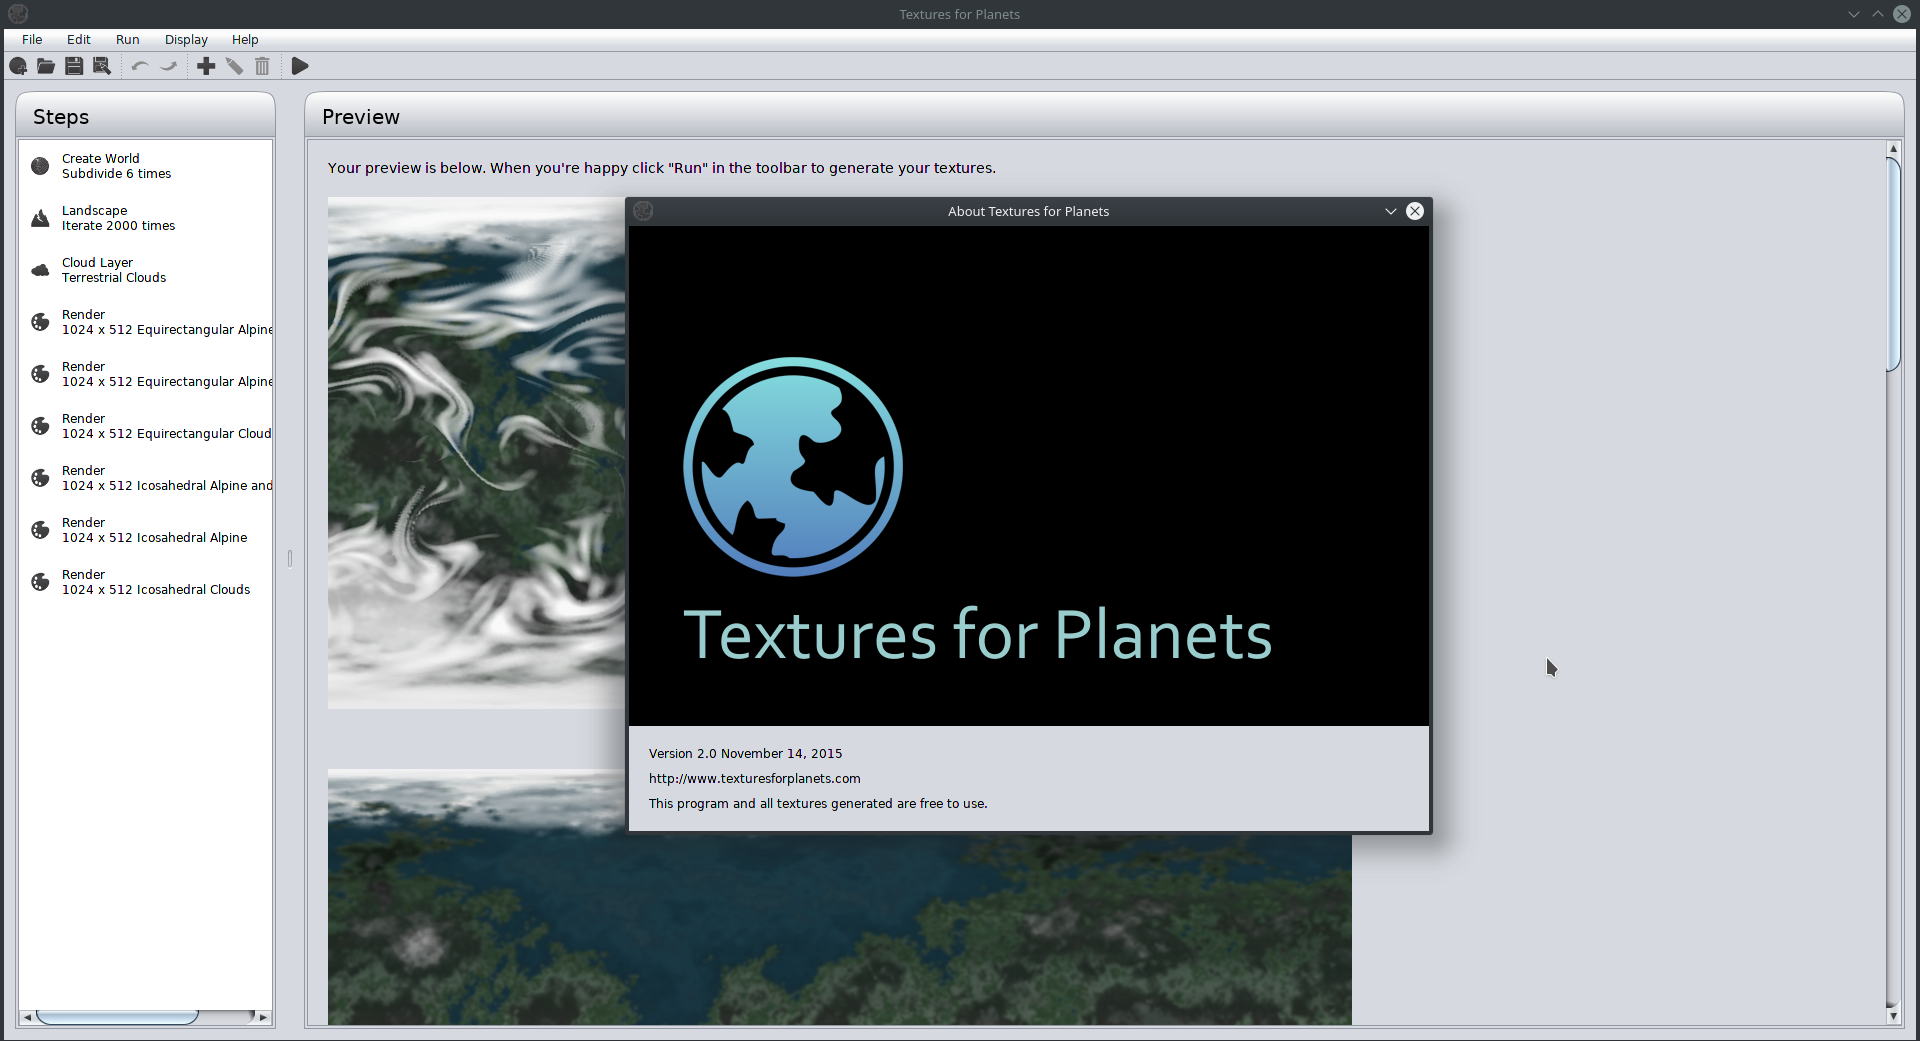Select the Cloud Layer Terrestrial Clouds step
The image size is (1920, 1041).
pyautogui.click(x=145, y=270)
